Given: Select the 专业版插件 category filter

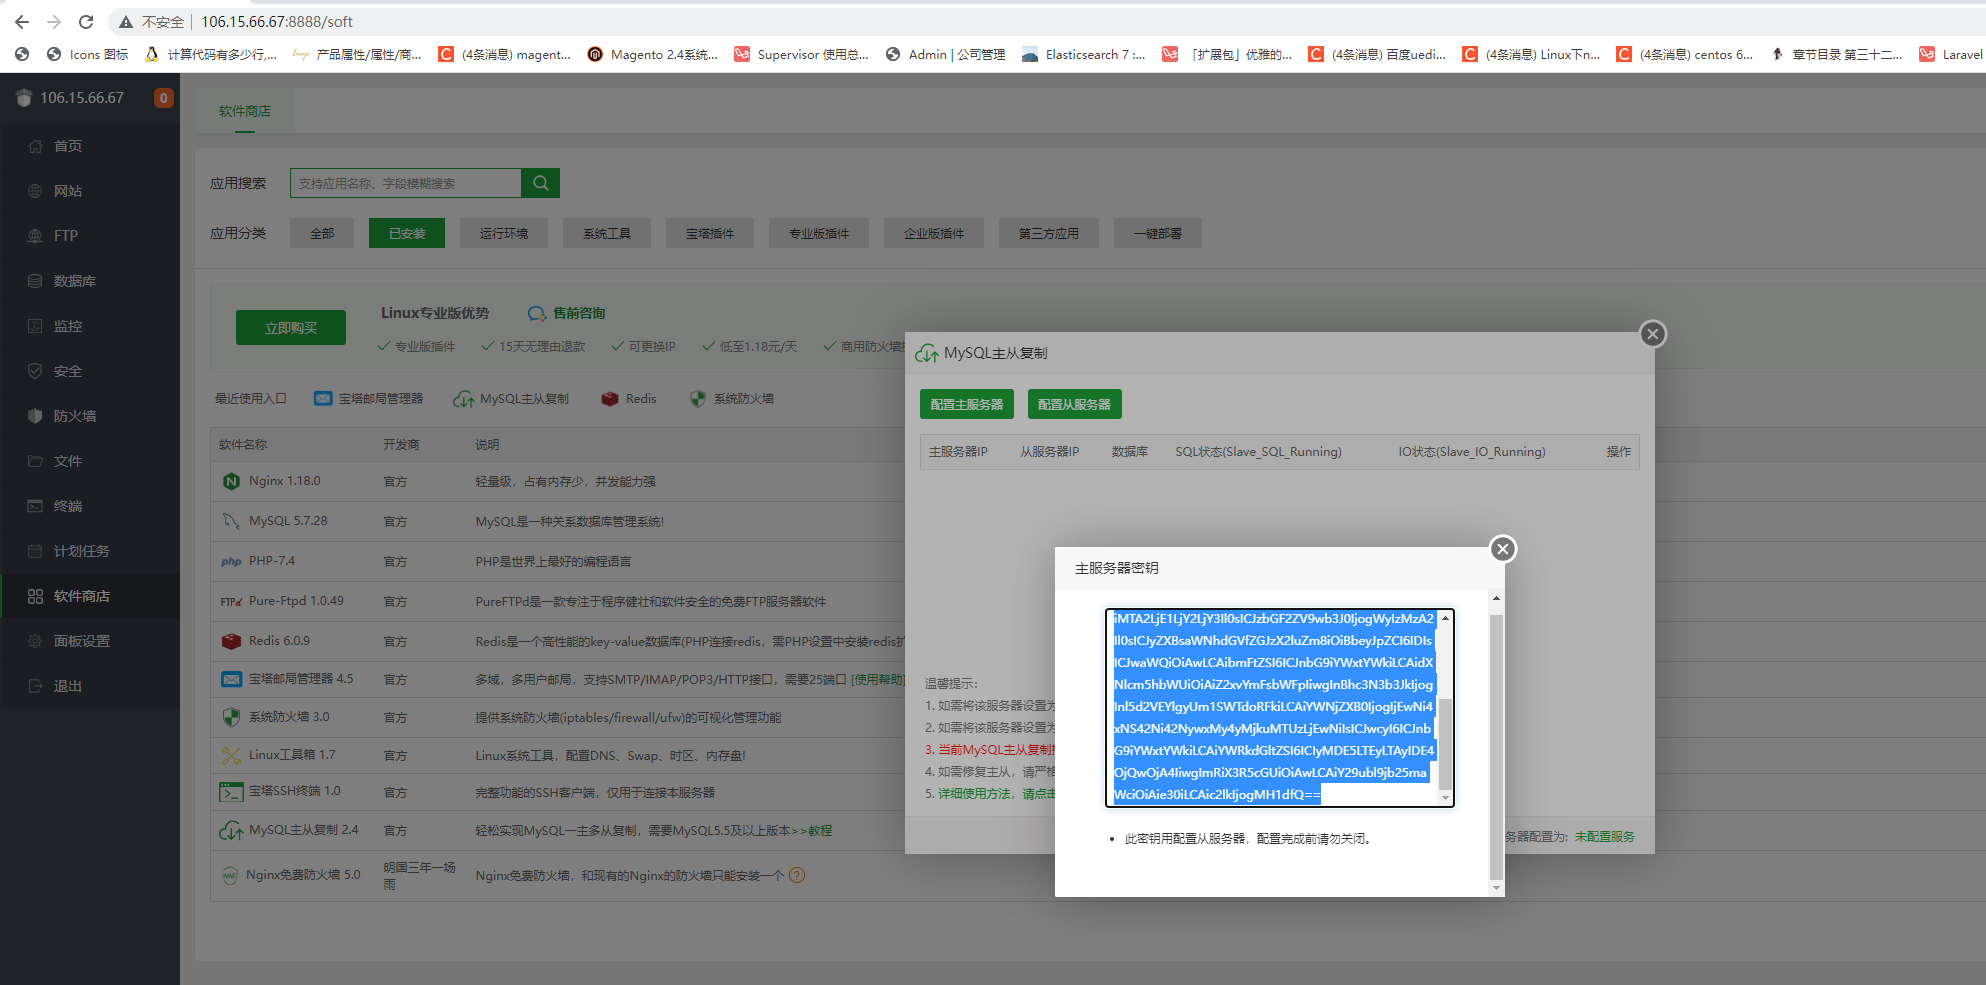Looking at the screenshot, I should pos(819,233).
